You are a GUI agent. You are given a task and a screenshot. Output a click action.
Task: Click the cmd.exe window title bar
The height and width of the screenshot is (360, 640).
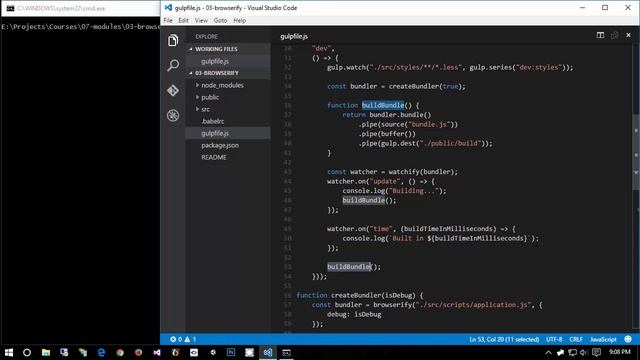80,8
